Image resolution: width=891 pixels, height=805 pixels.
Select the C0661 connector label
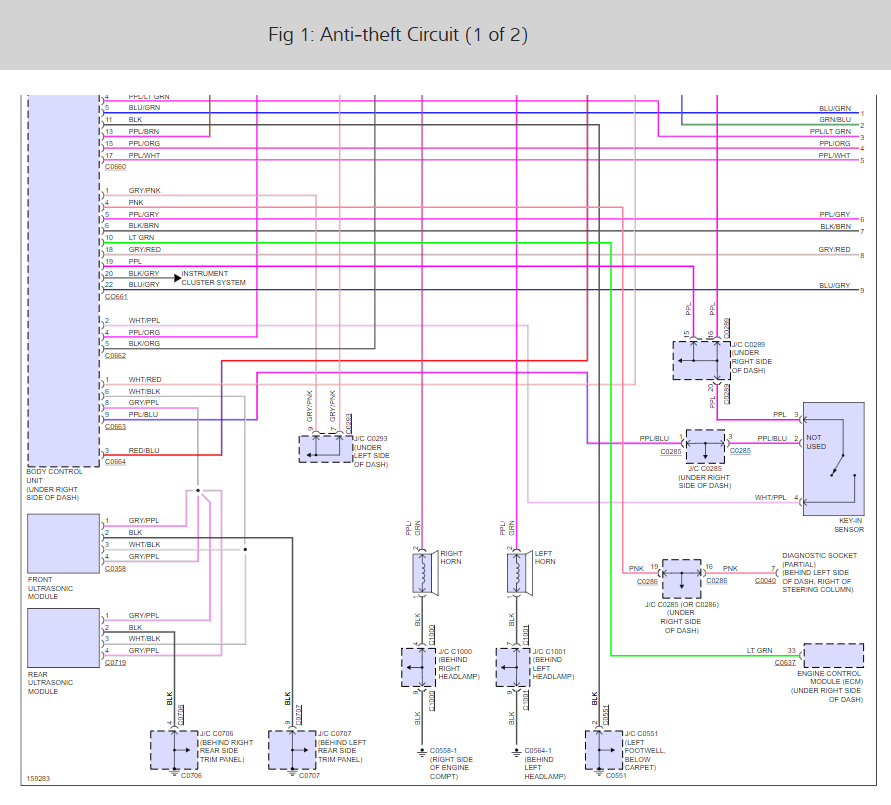point(116,297)
